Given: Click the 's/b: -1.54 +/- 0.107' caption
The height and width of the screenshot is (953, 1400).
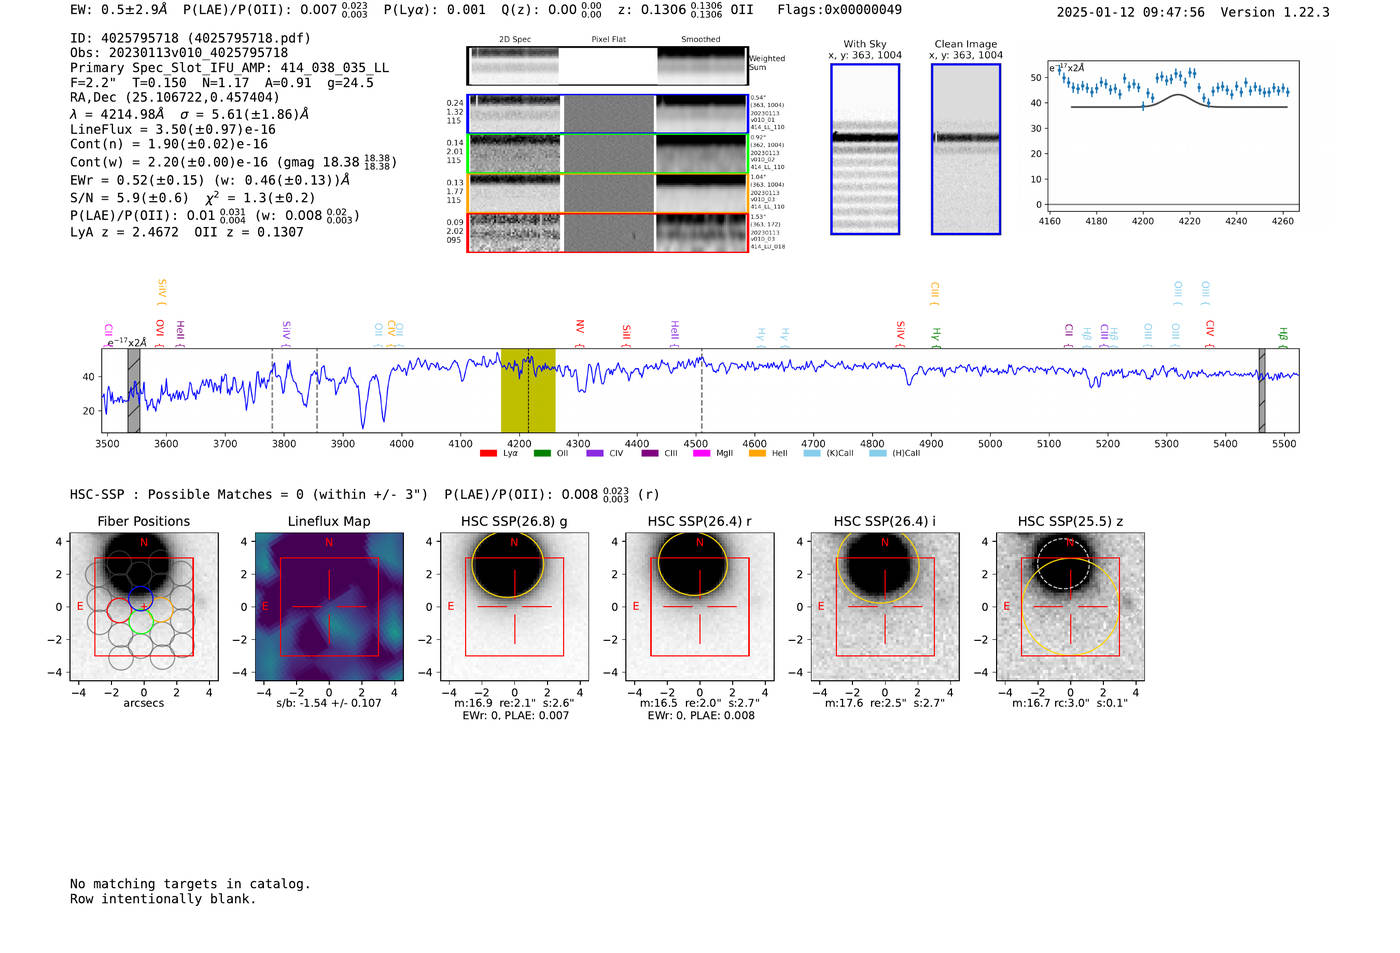Looking at the screenshot, I should point(329,704).
